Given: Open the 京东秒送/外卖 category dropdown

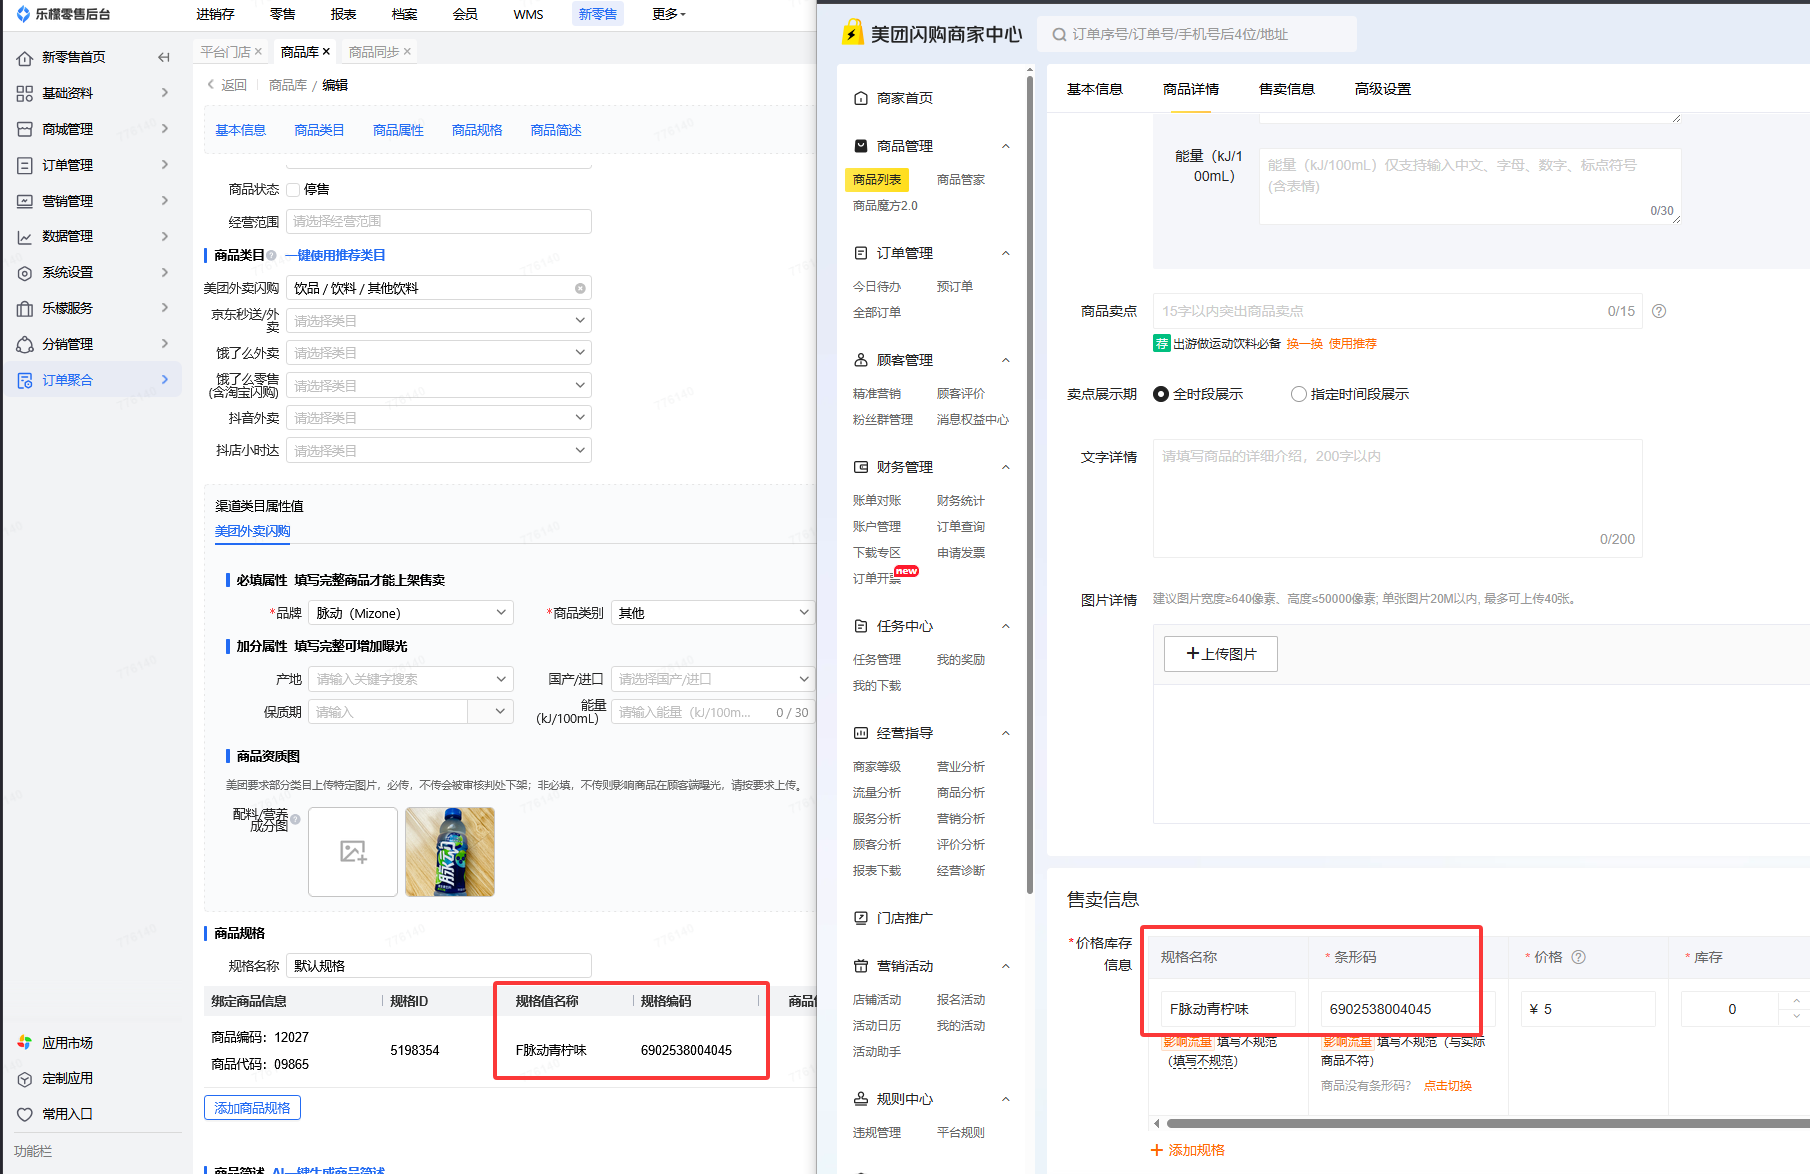Looking at the screenshot, I should point(439,321).
